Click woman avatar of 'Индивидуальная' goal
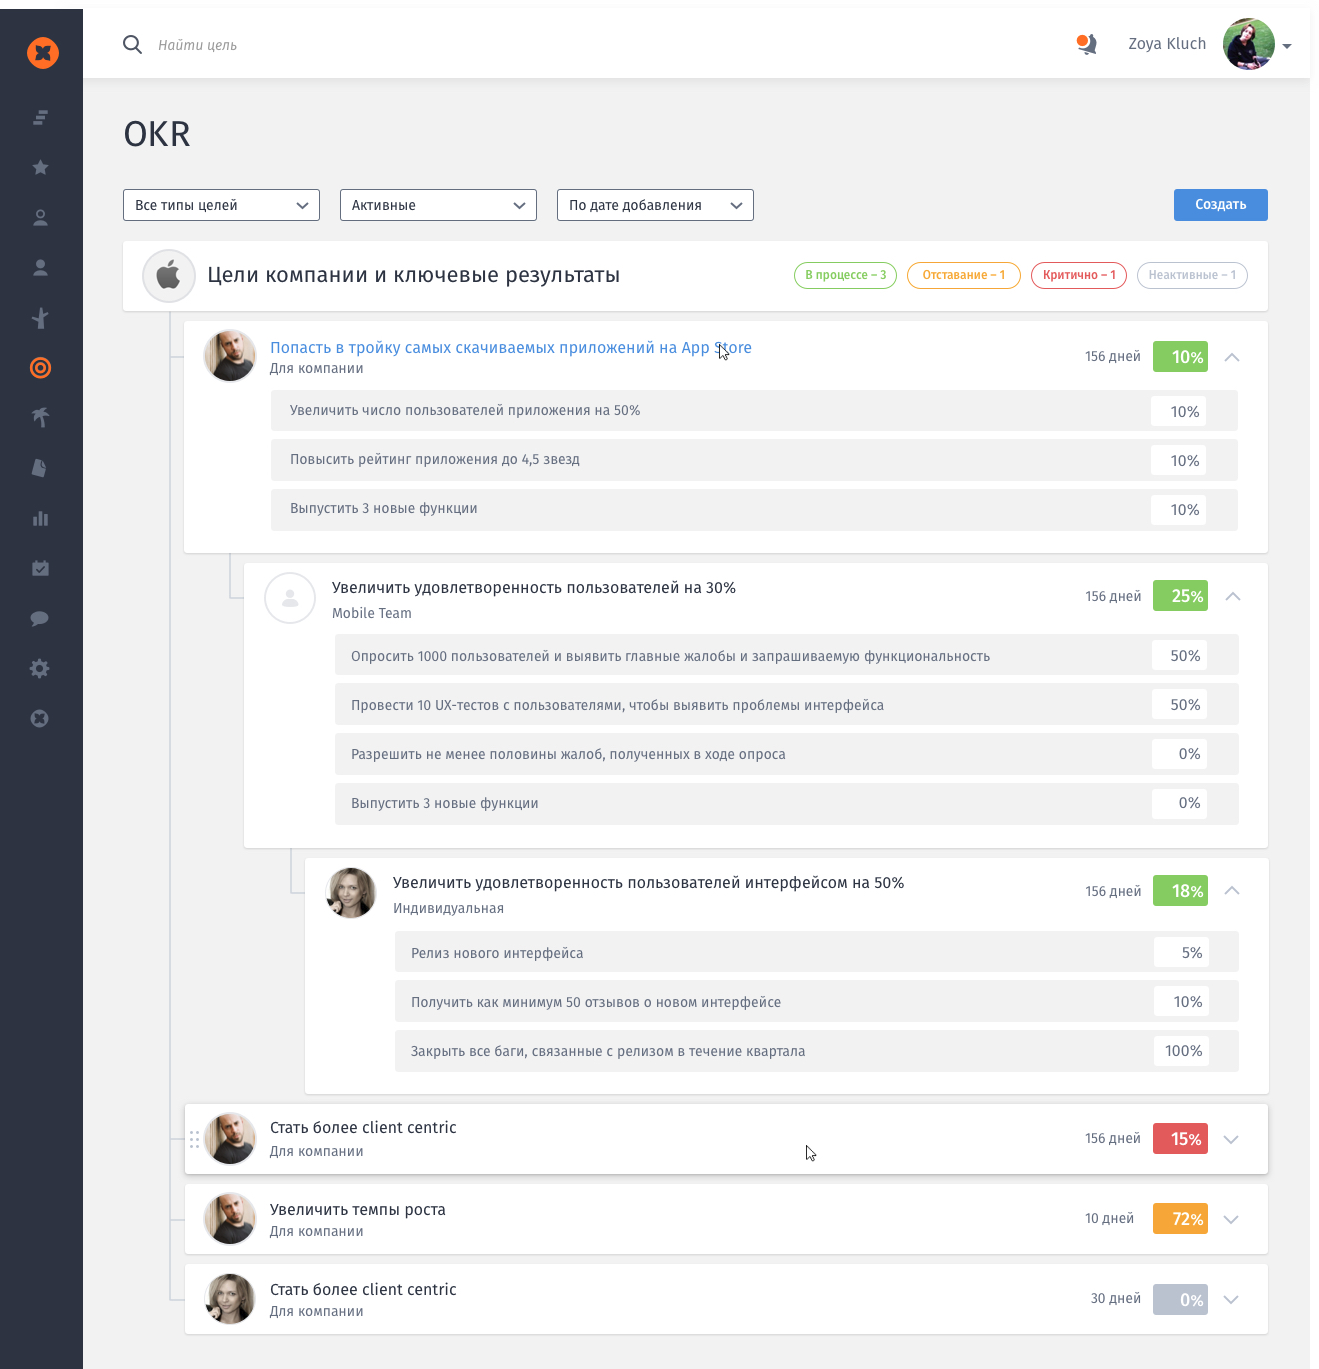Viewport: 1319px width, 1369px height. click(351, 893)
